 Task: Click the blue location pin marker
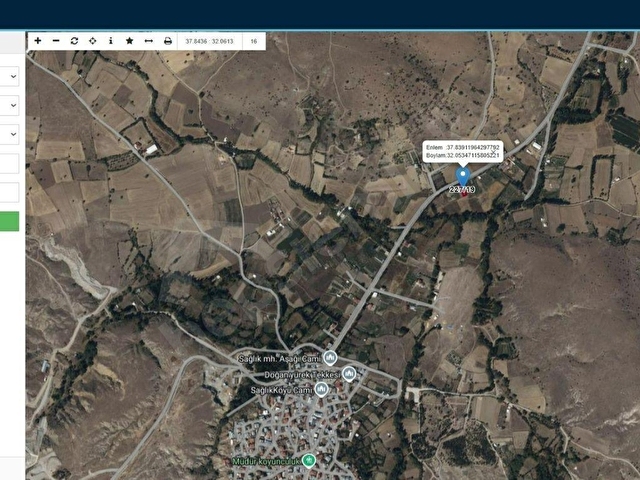[462, 176]
